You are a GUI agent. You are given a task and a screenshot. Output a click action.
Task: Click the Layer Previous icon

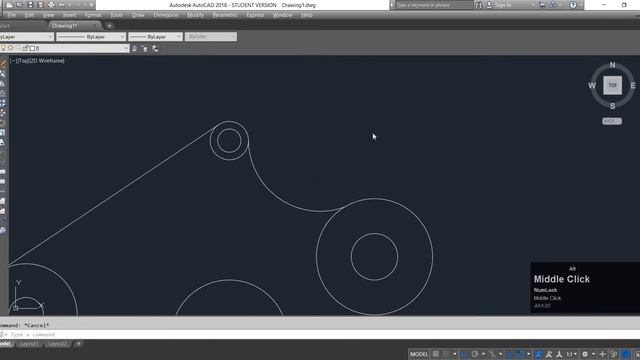[144, 48]
